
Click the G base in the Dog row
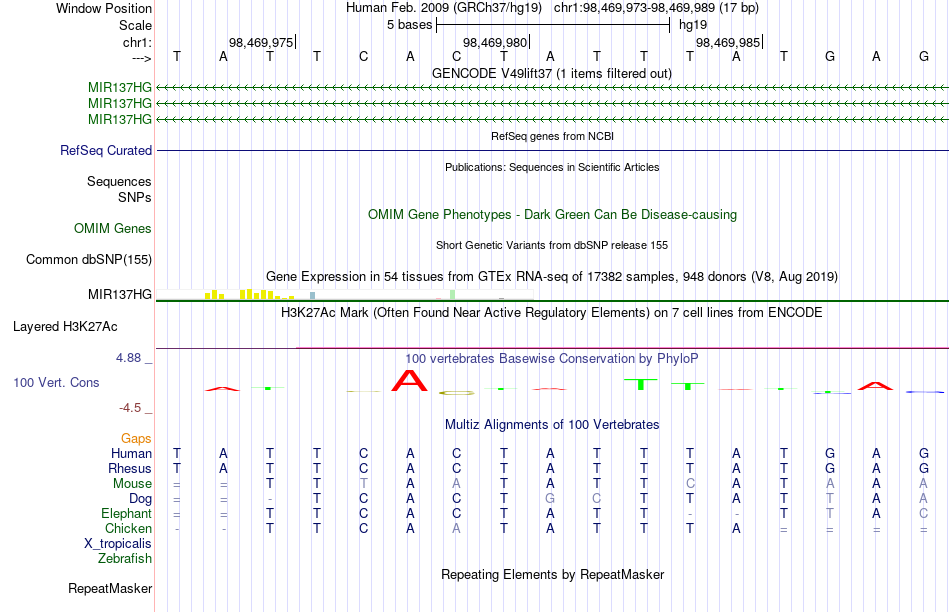click(550, 499)
